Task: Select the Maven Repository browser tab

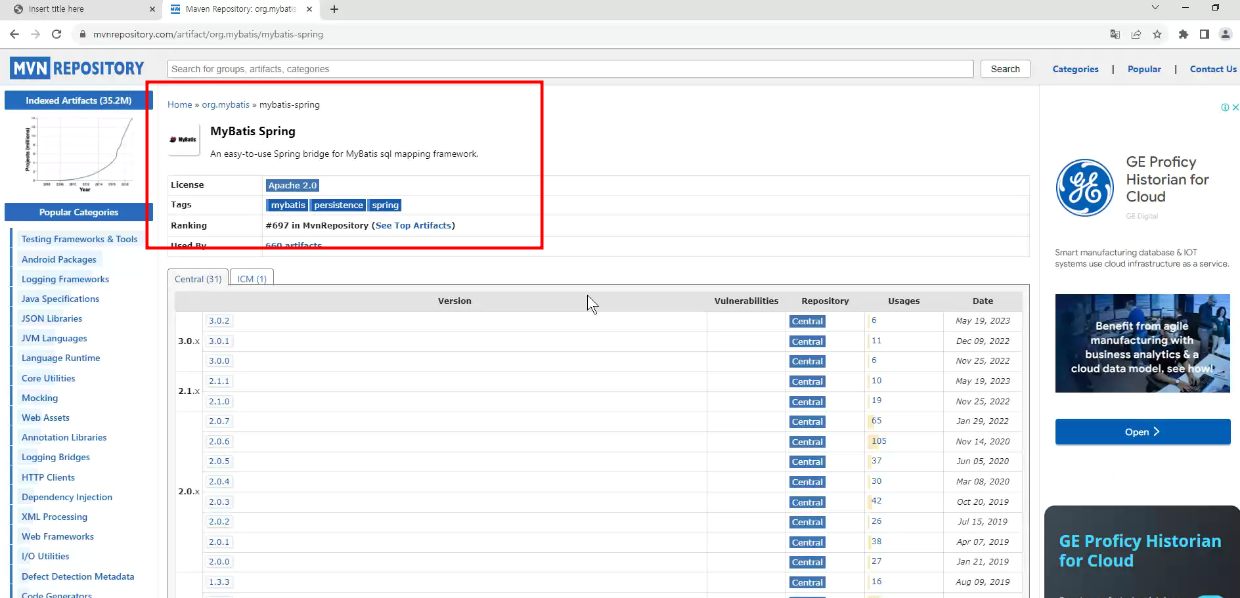Action: (x=242, y=9)
